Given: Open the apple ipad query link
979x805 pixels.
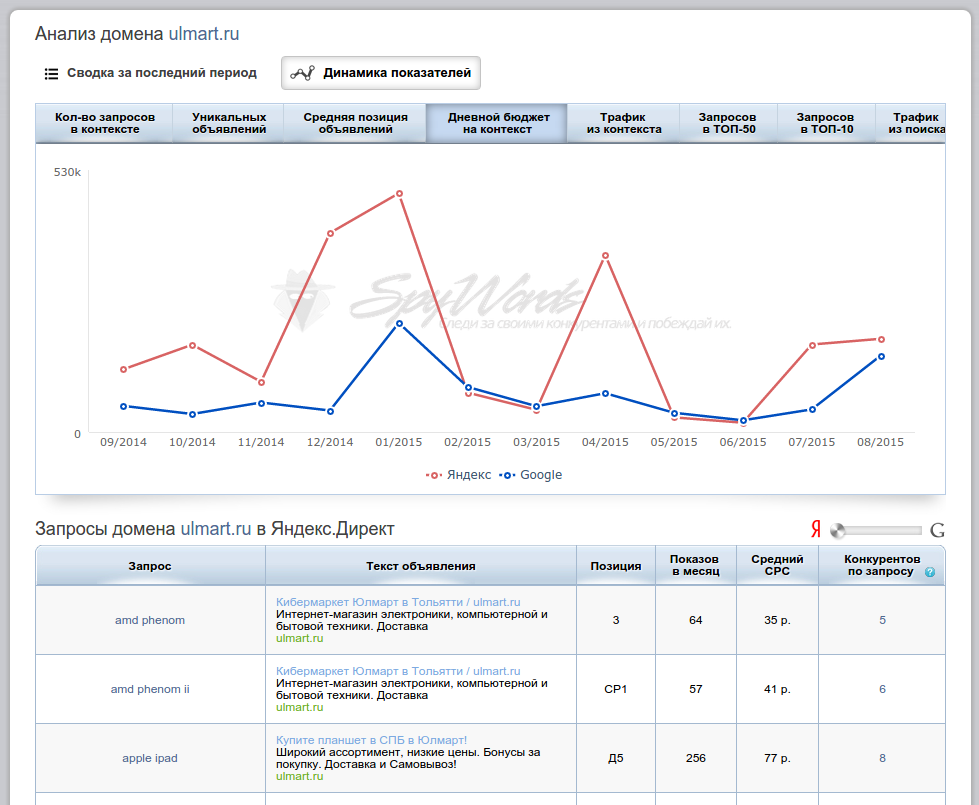Looking at the screenshot, I should coord(150,758).
